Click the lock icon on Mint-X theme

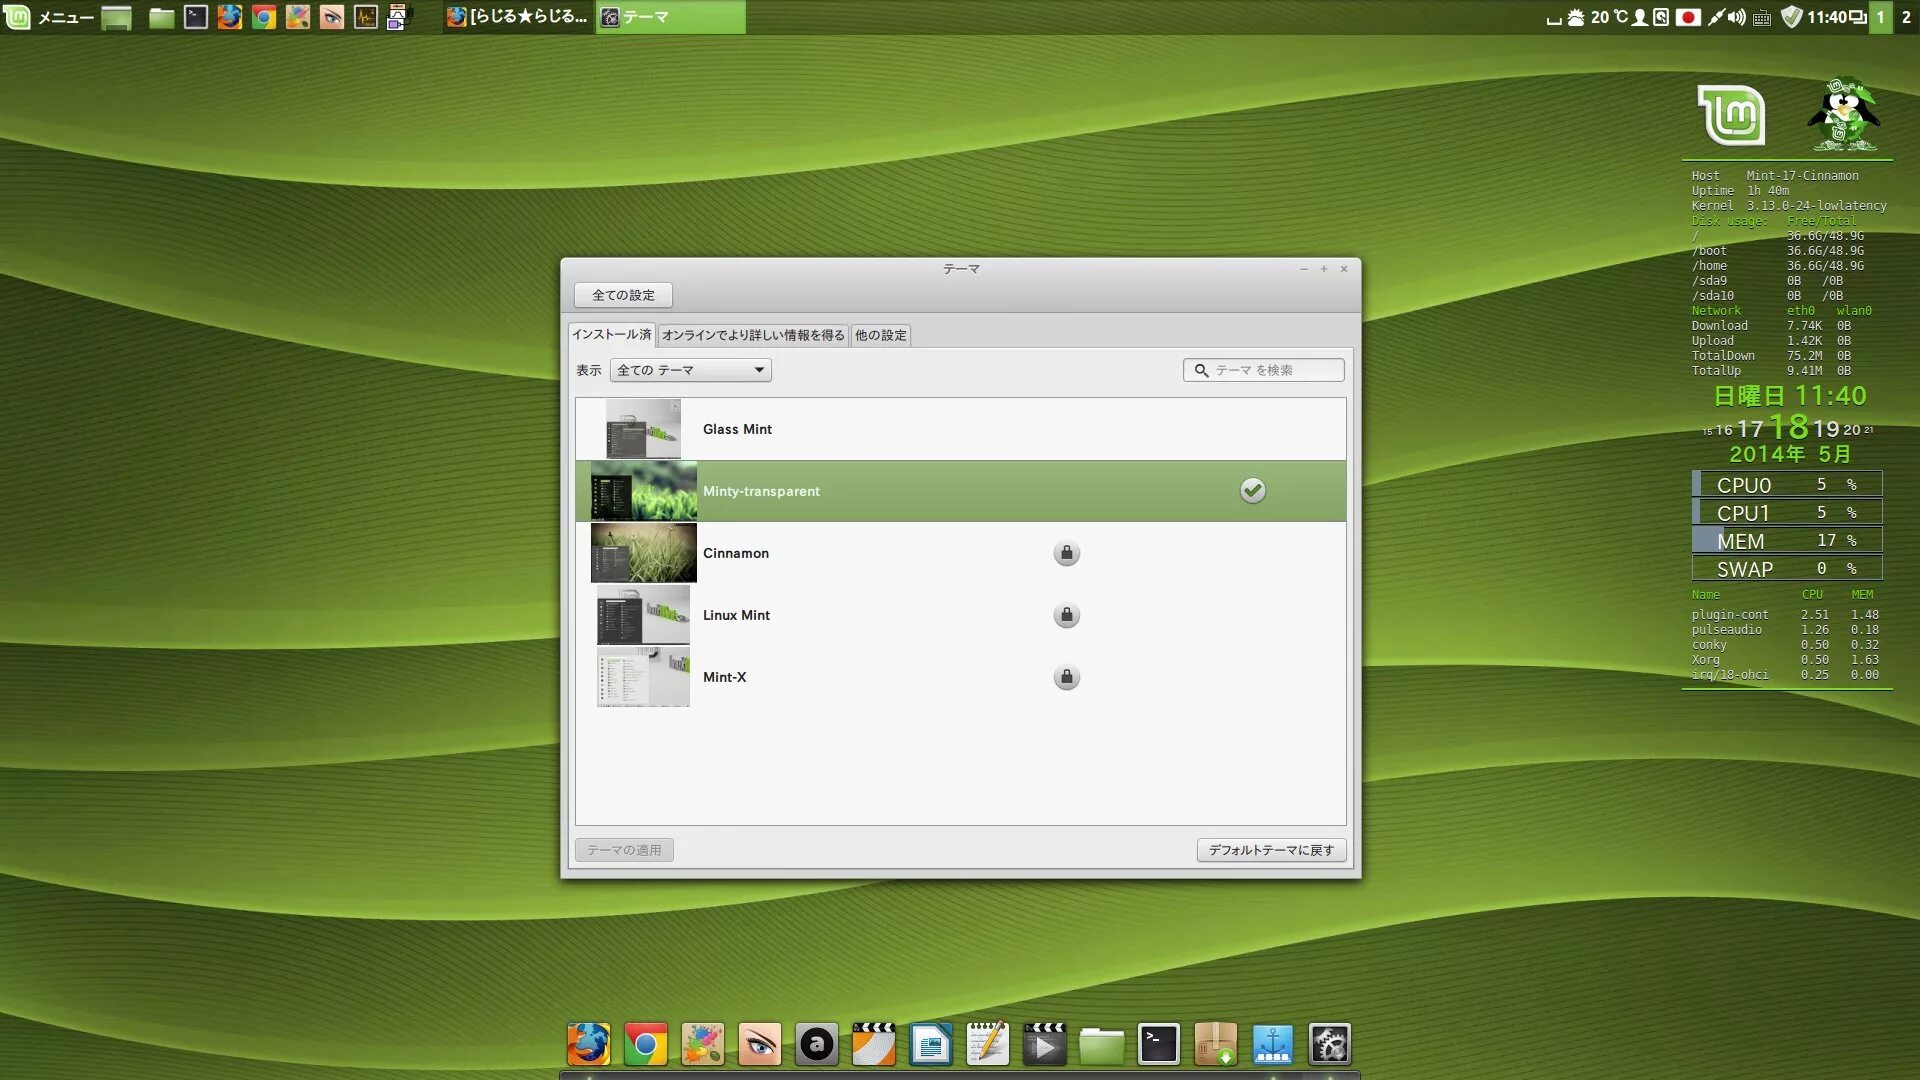pyautogui.click(x=1066, y=677)
